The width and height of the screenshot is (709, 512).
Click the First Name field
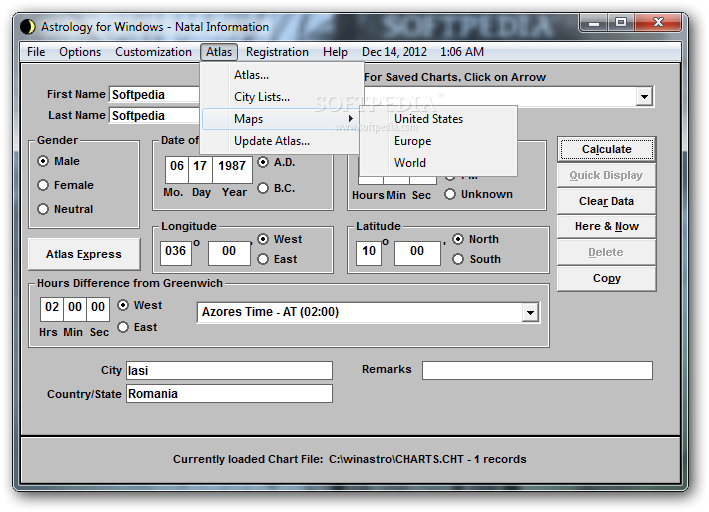pyautogui.click(x=154, y=95)
